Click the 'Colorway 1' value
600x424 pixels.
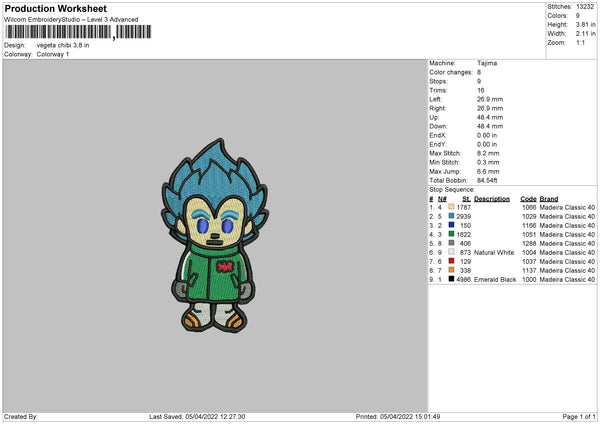point(53,54)
